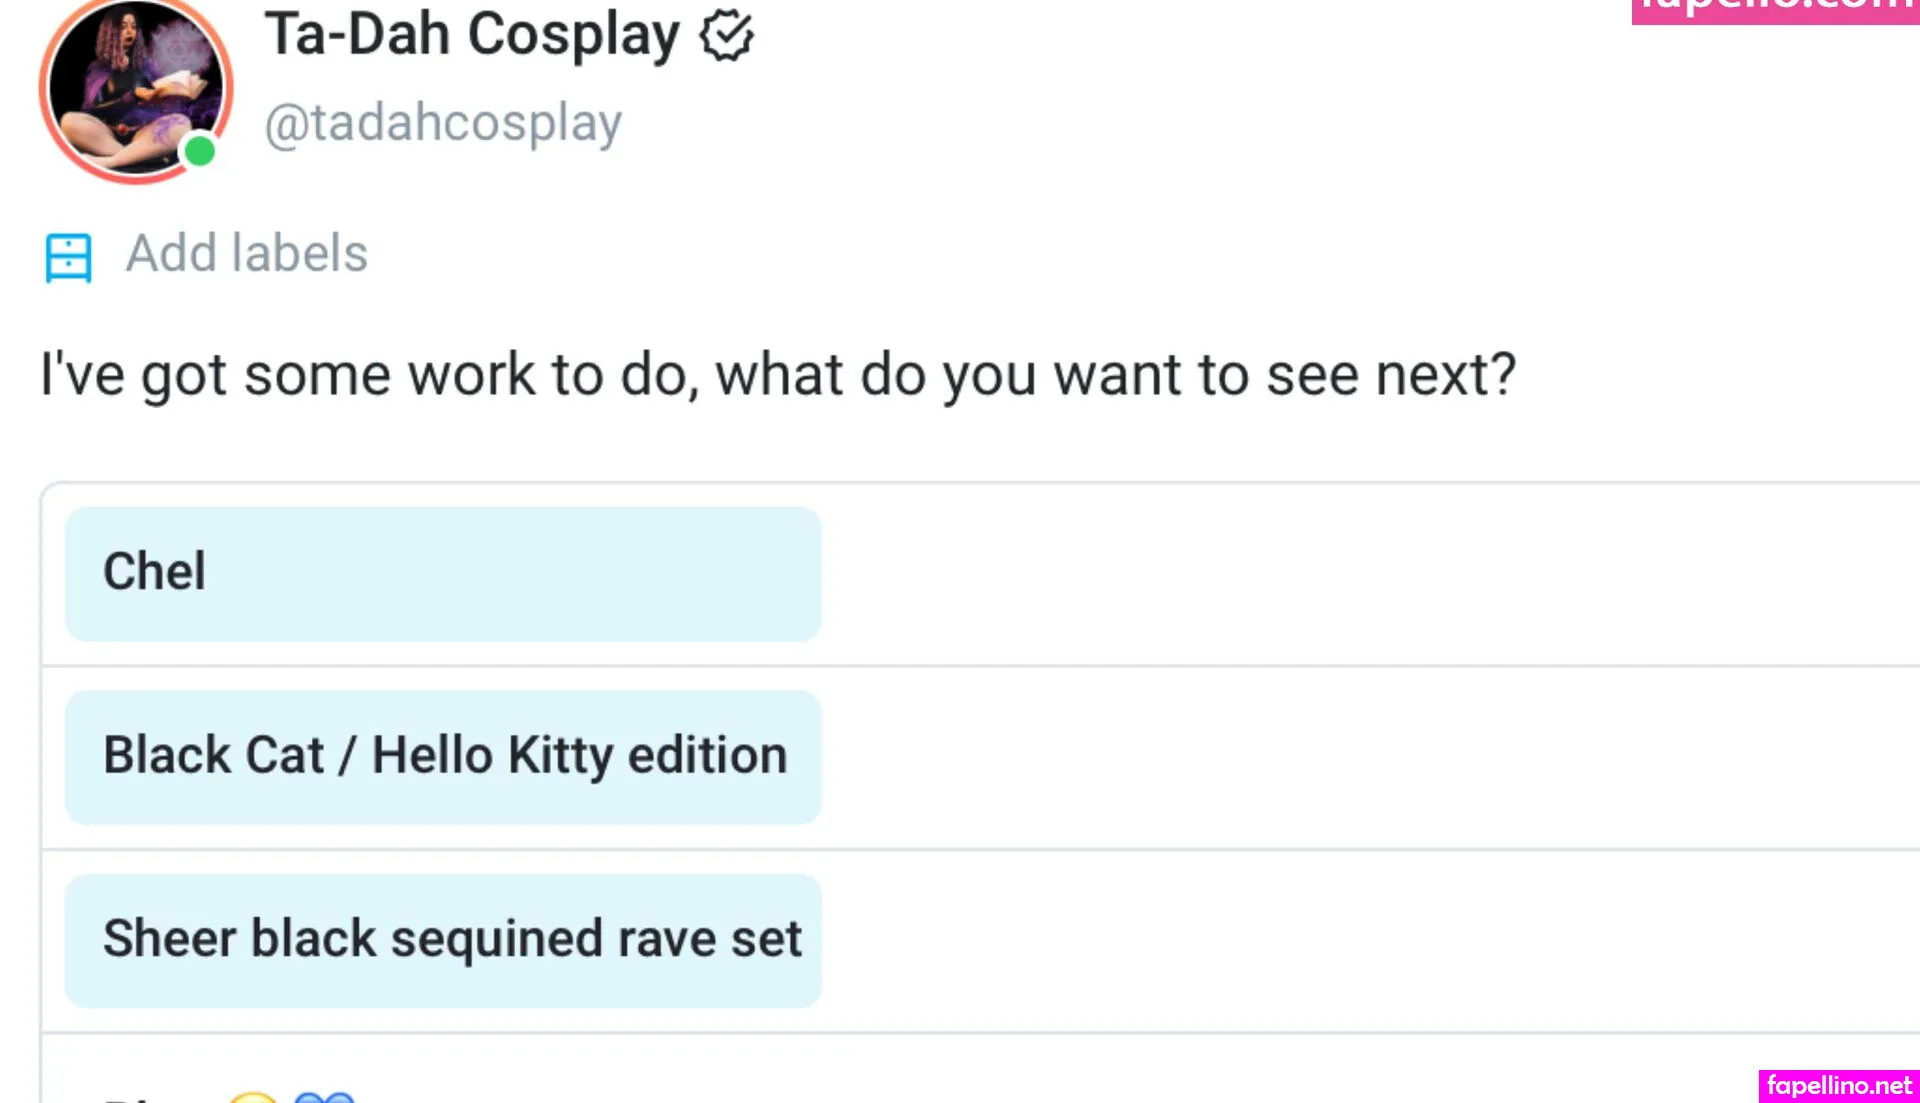The height and width of the screenshot is (1103, 1920).
Task: Click the green online status dot
Action: point(200,151)
